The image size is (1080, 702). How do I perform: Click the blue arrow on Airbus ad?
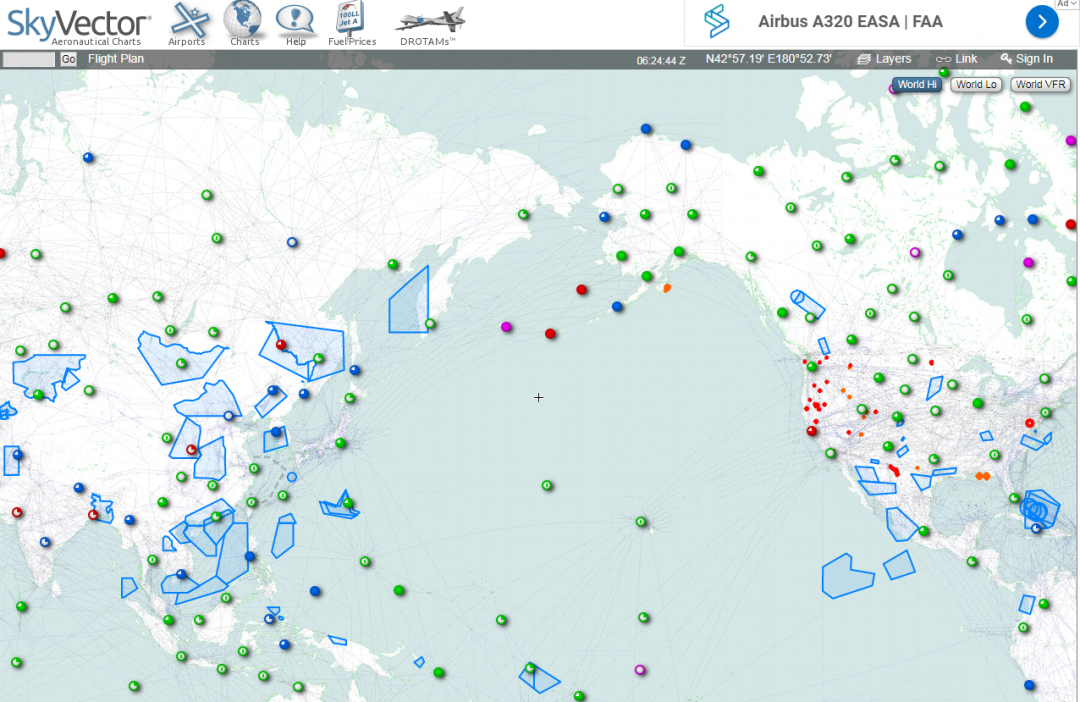(1042, 21)
